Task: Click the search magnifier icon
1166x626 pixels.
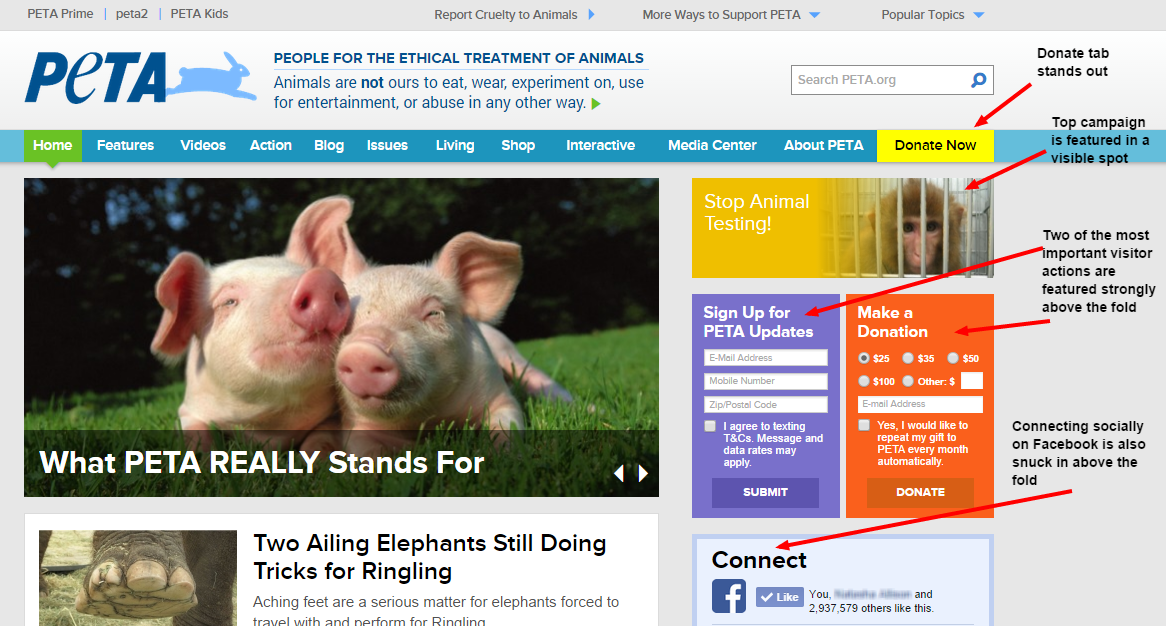Action: pos(979,80)
